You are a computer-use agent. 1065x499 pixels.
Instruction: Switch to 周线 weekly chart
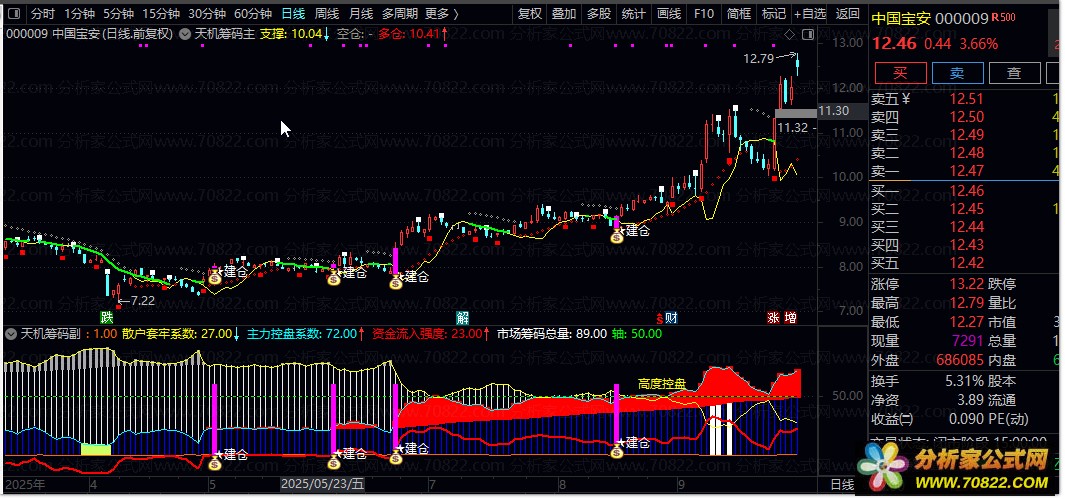[x=327, y=13]
